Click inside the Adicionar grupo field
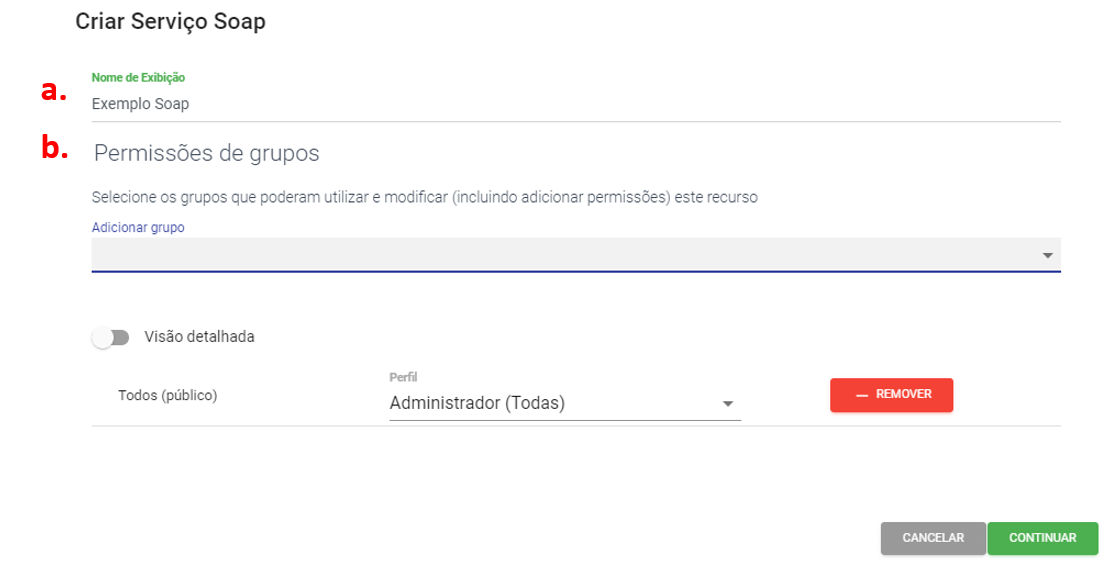Viewport: 1101px width, 562px height. tap(560, 255)
